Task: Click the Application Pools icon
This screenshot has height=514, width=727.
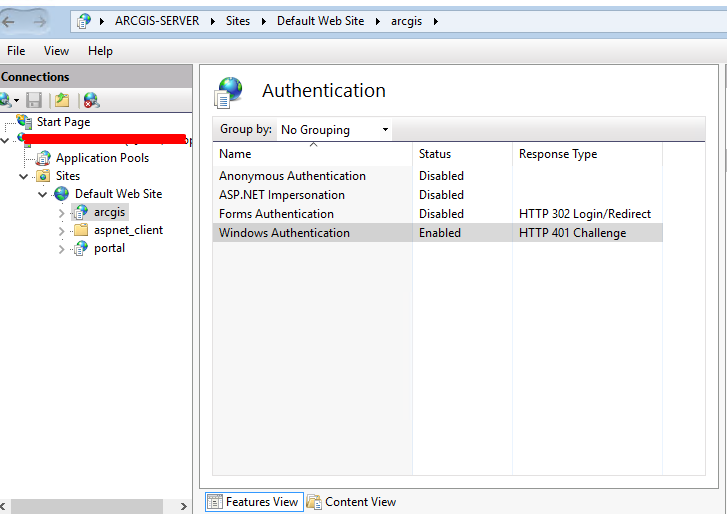Action: (43, 158)
